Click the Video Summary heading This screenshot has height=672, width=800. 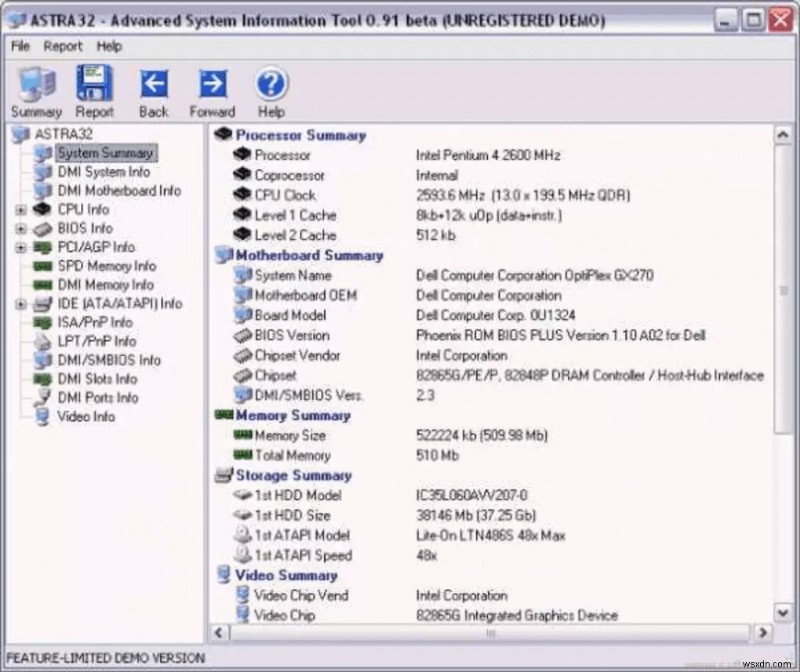(286, 575)
